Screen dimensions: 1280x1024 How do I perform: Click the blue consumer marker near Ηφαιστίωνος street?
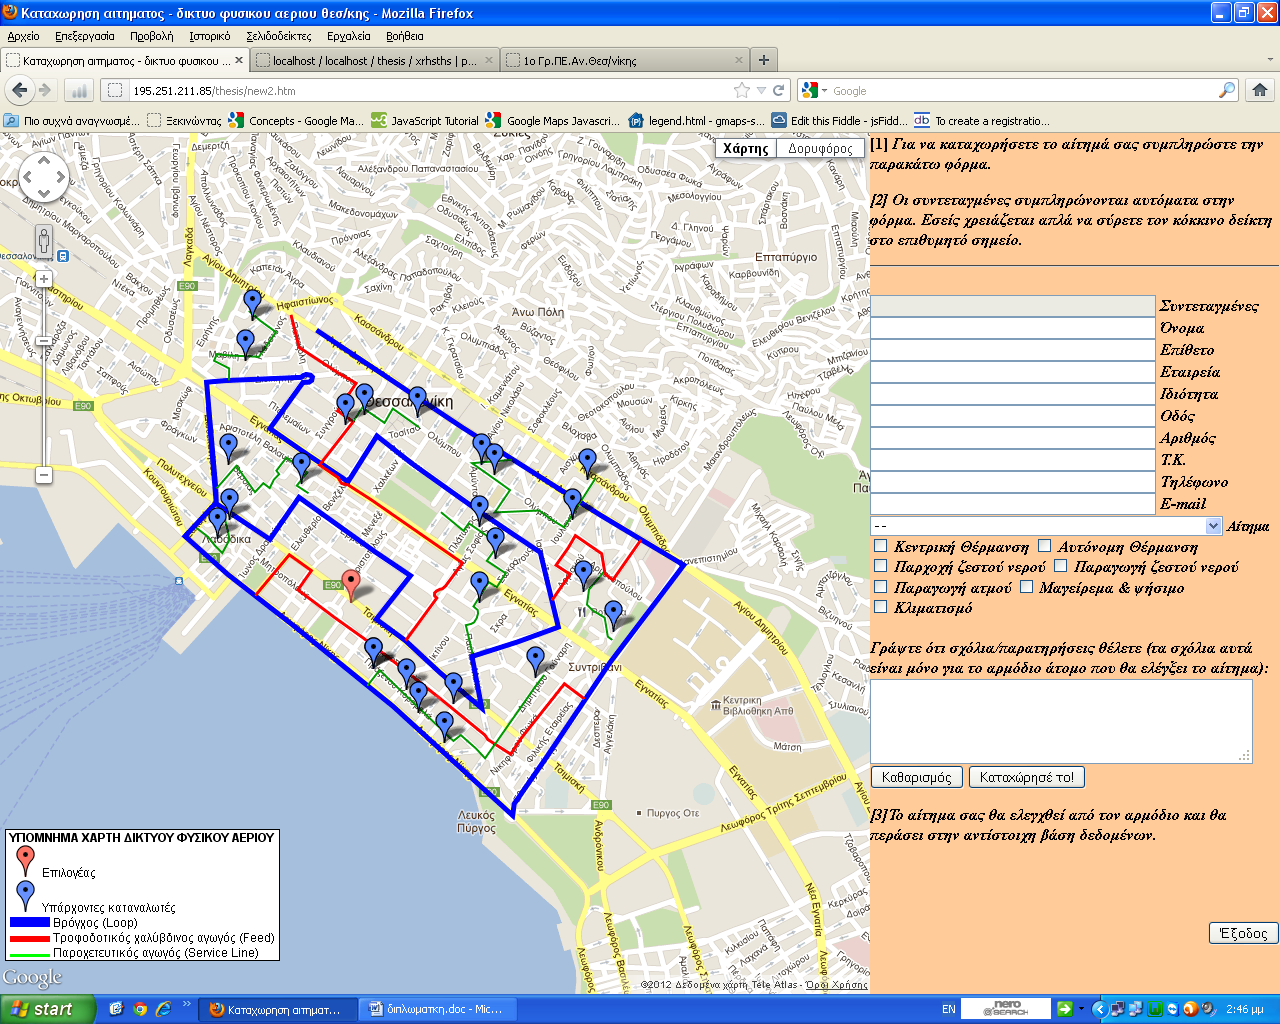pyautogui.click(x=253, y=304)
